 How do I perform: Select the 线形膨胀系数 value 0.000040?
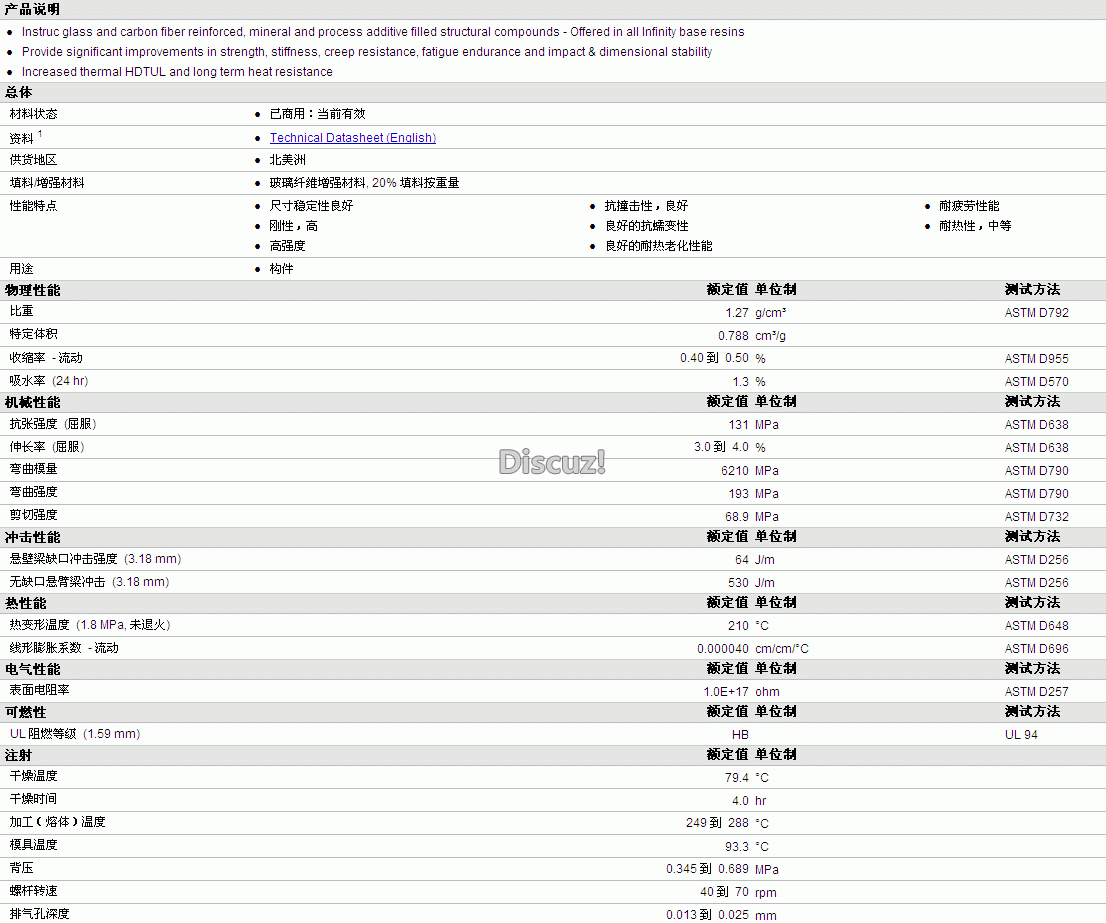point(723,649)
